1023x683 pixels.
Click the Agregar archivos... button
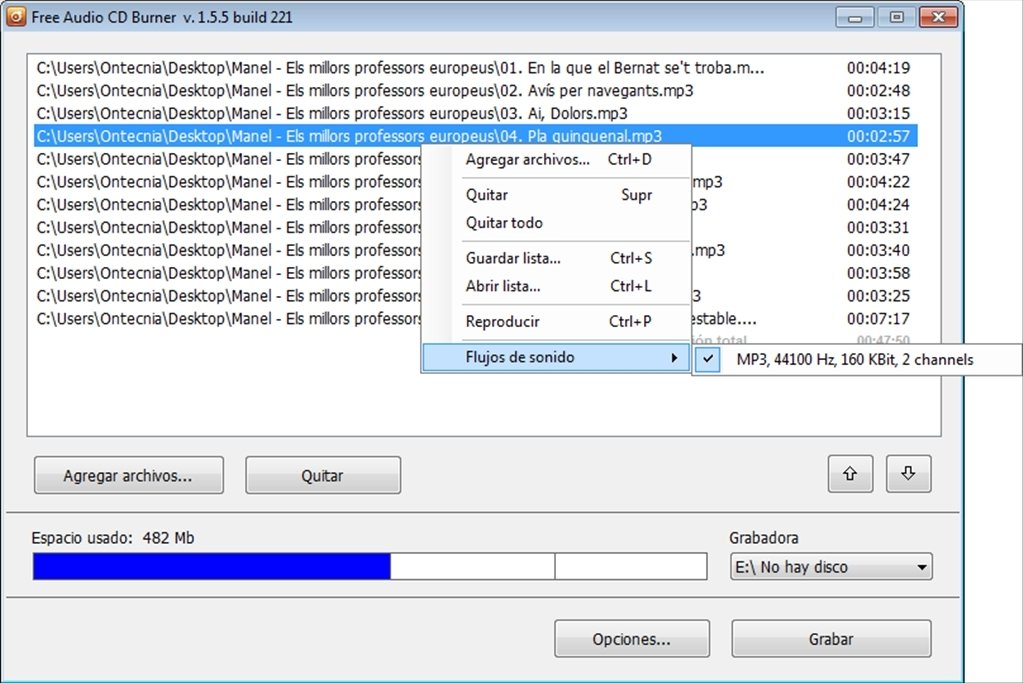click(129, 476)
